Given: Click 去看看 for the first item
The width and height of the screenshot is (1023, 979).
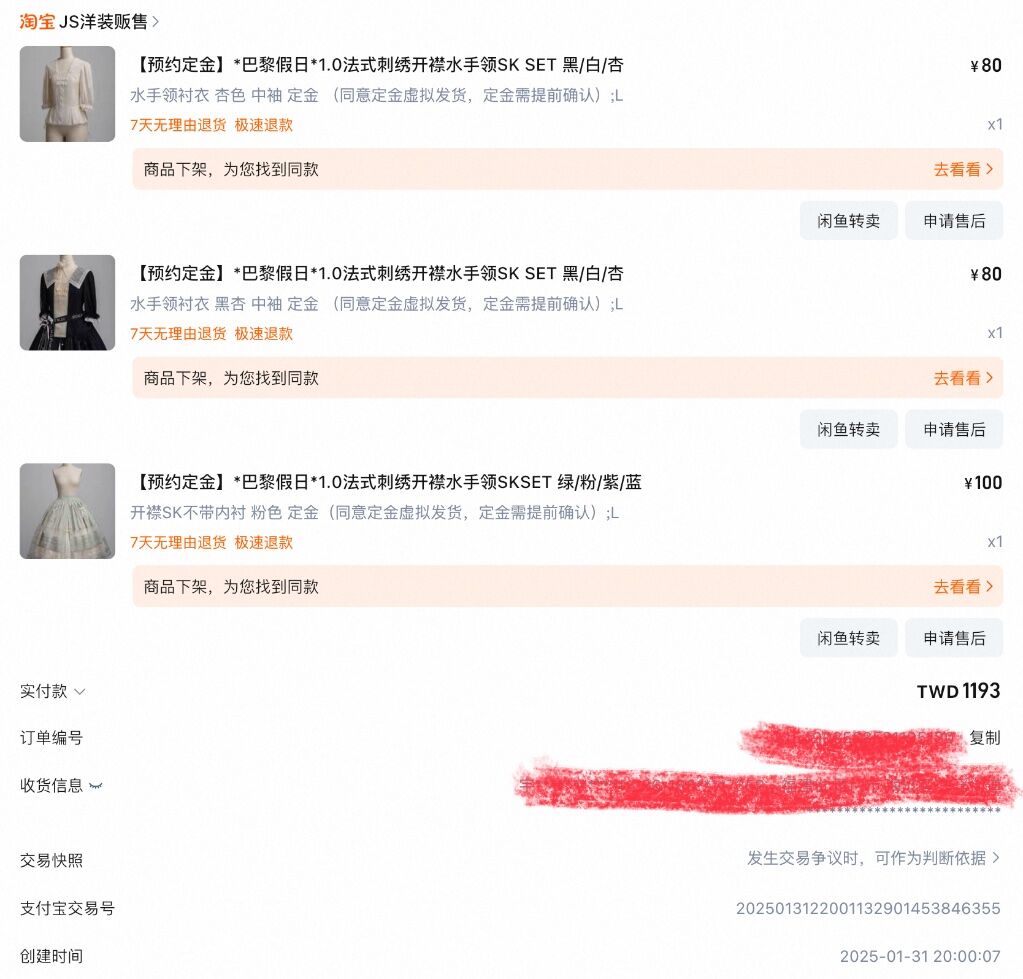Looking at the screenshot, I should 963,170.
